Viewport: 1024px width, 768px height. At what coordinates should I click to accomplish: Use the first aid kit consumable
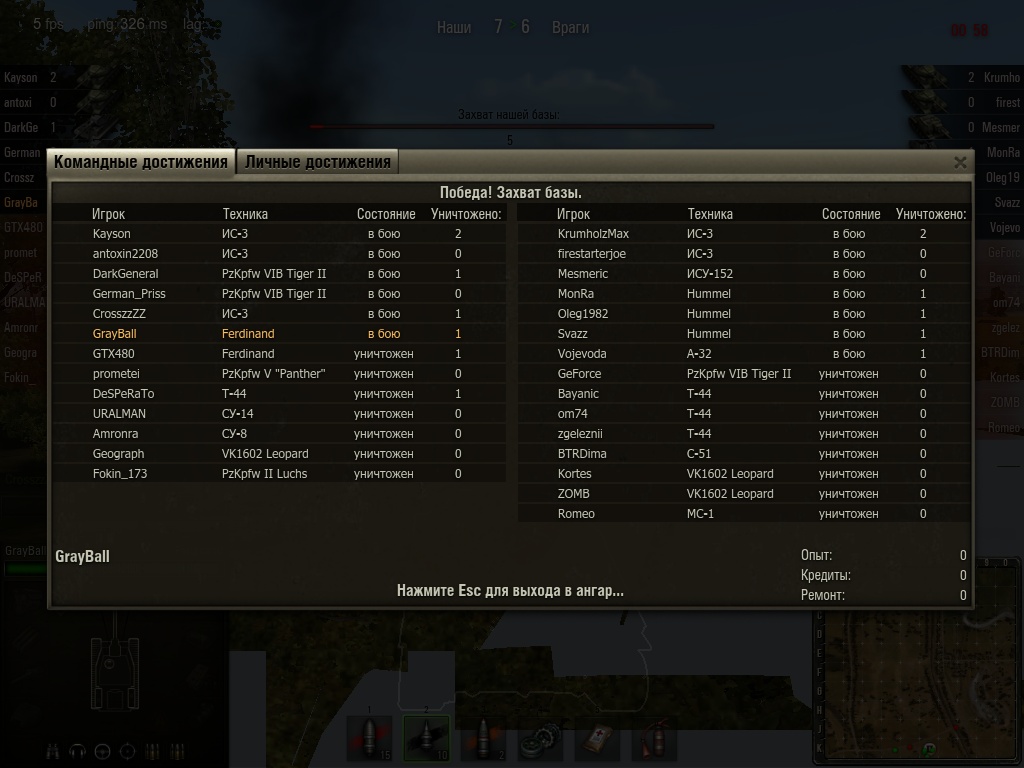point(598,738)
